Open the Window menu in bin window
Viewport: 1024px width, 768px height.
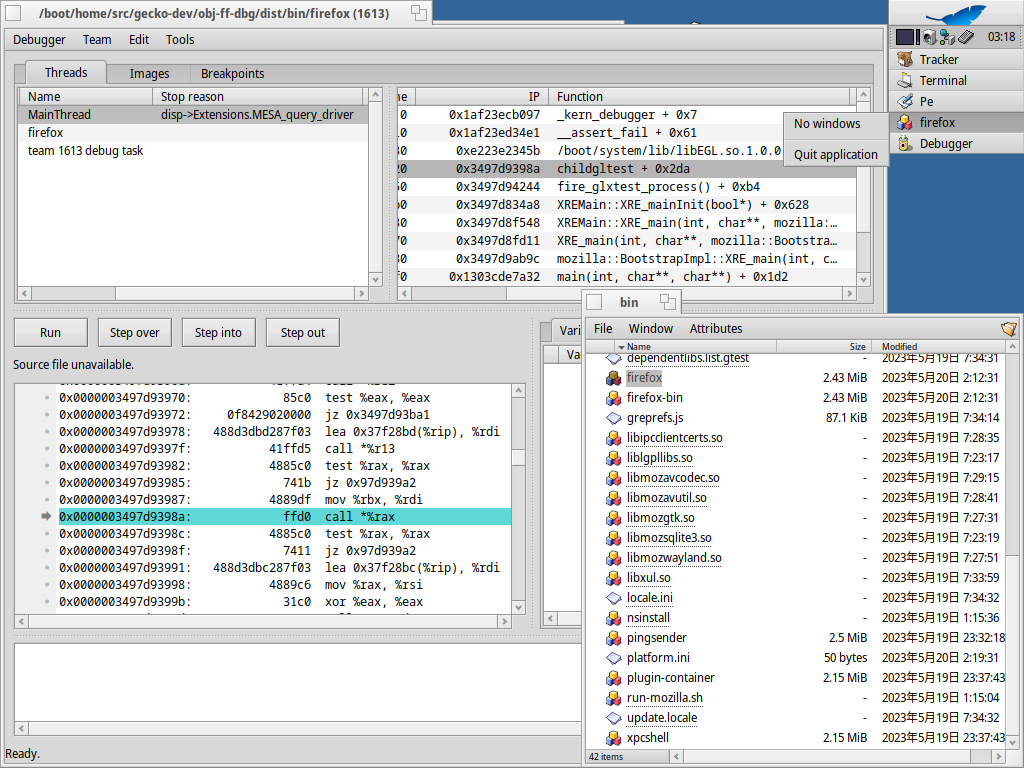pyautogui.click(x=650, y=328)
